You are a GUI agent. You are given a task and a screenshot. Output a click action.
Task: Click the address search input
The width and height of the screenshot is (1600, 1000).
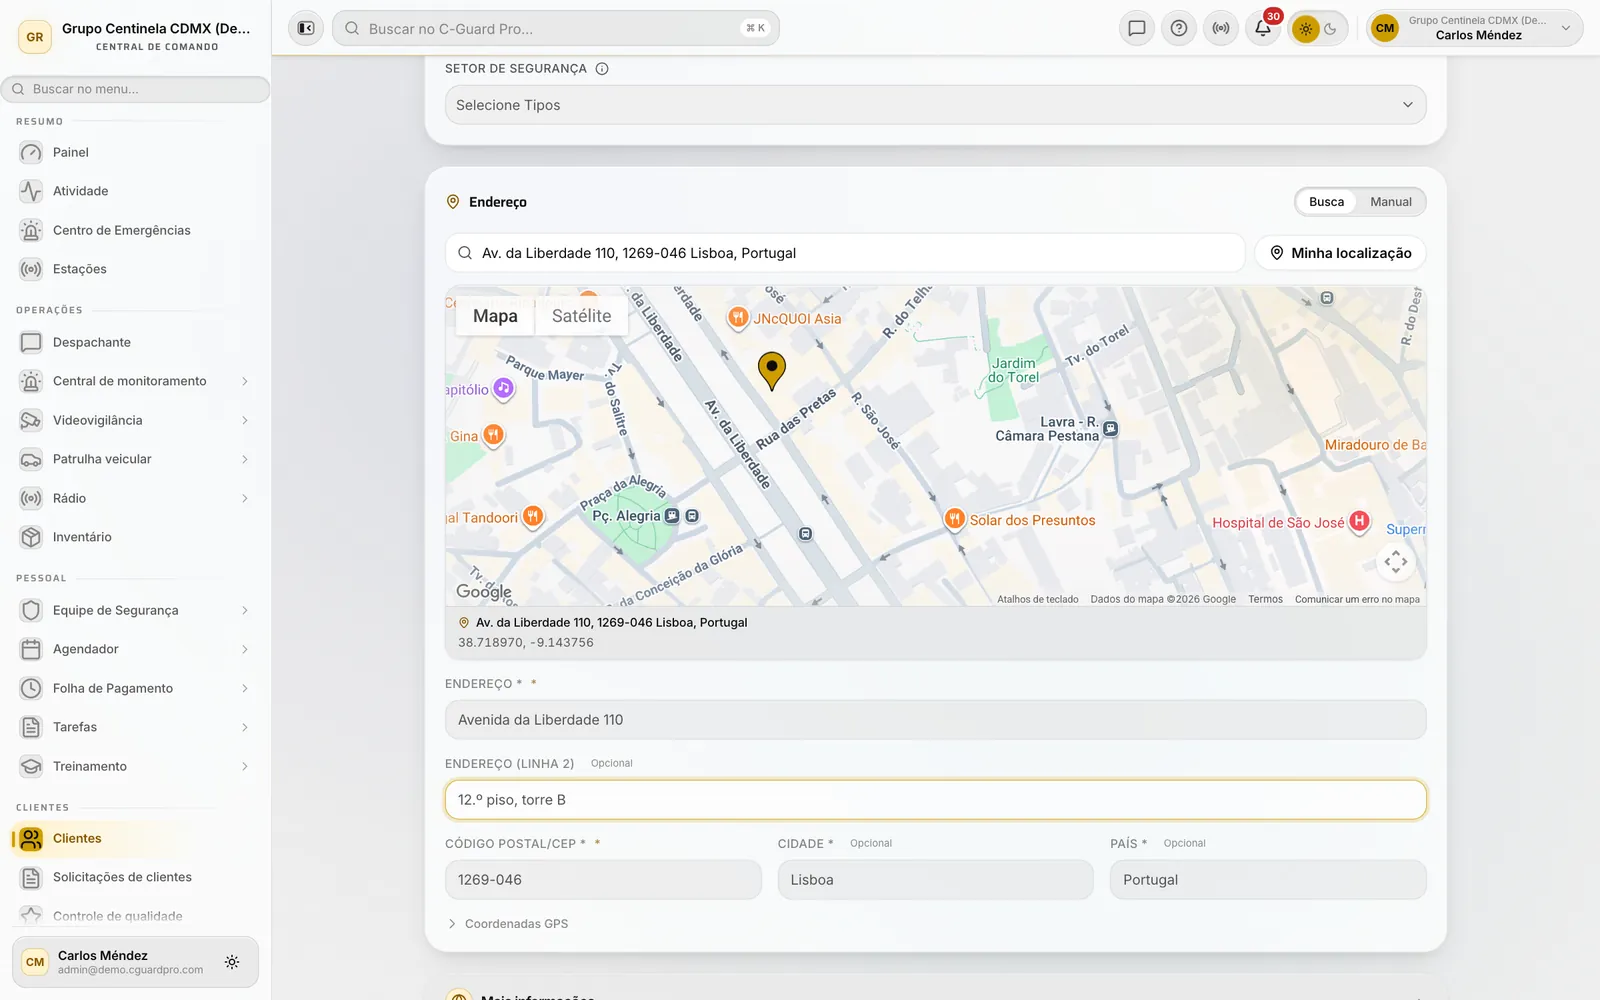(x=845, y=253)
